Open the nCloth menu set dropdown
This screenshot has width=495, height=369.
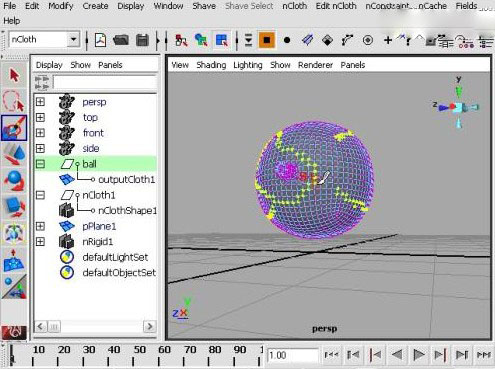(x=73, y=39)
